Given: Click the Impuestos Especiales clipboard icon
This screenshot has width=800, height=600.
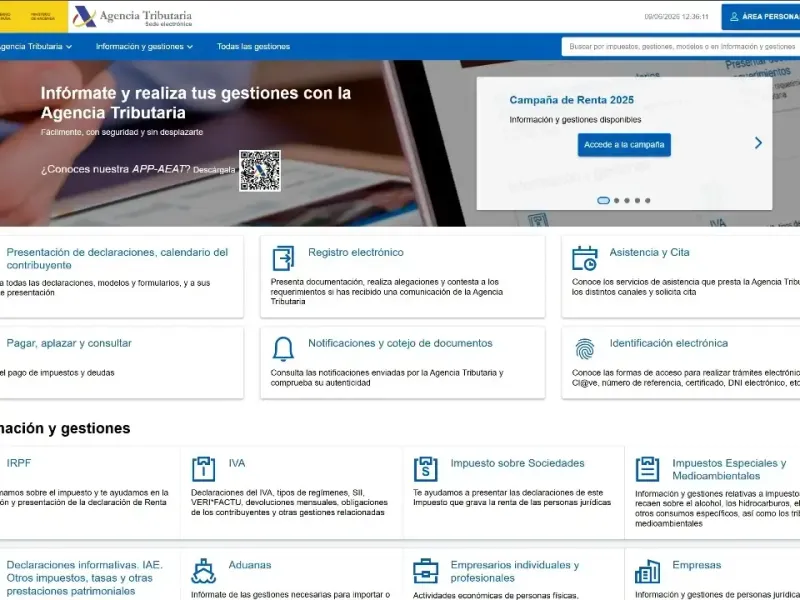Looking at the screenshot, I should (647, 469).
